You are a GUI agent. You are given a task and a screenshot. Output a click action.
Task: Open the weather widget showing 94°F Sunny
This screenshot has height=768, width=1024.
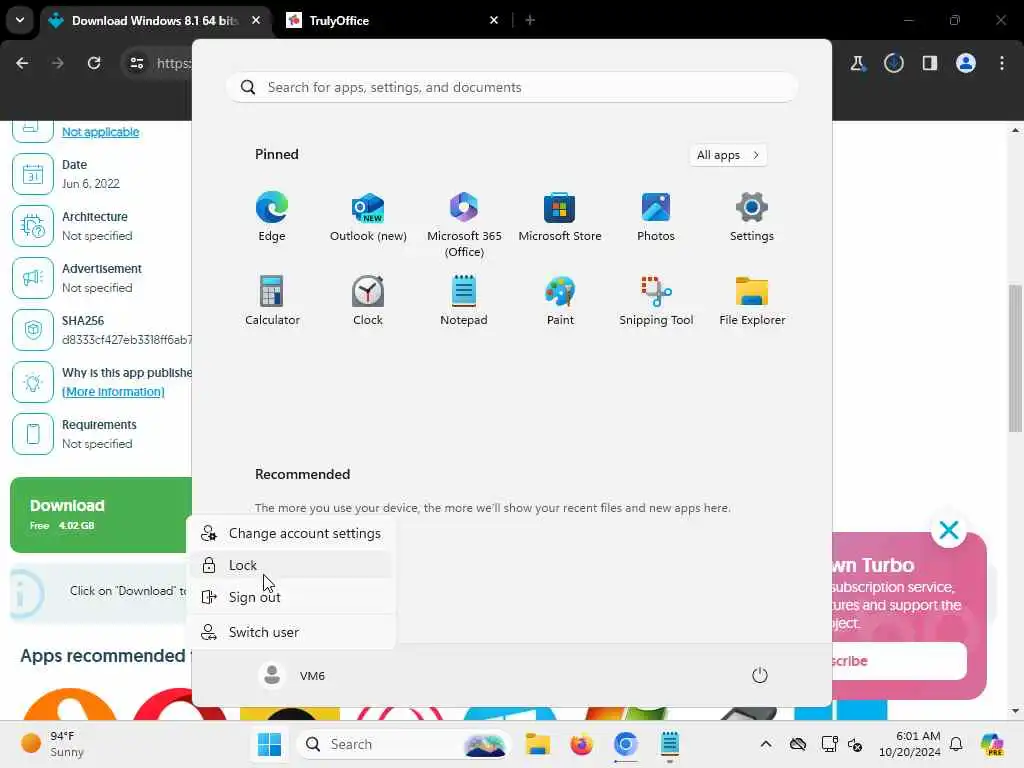coord(52,744)
